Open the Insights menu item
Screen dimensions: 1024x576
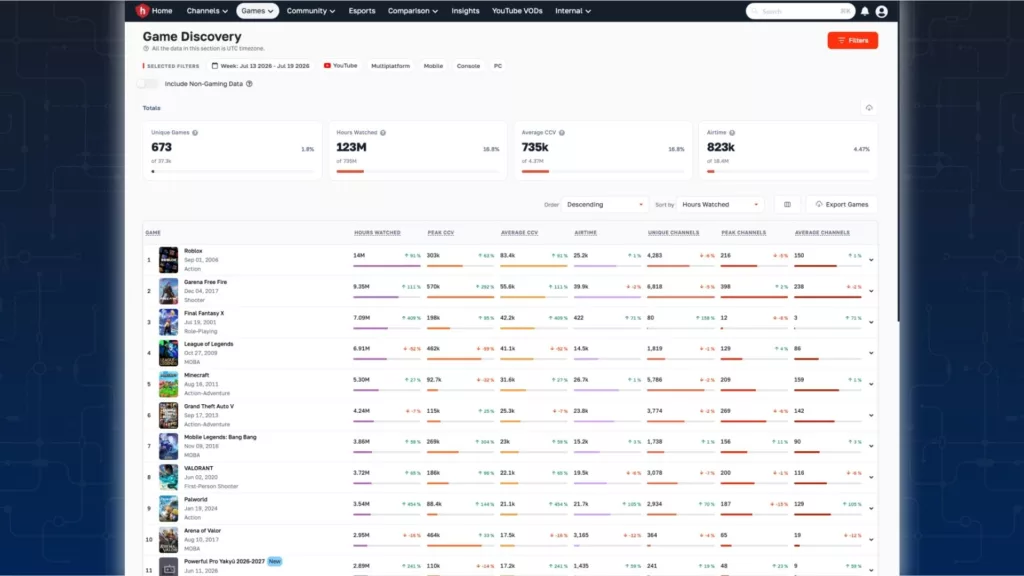click(465, 11)
